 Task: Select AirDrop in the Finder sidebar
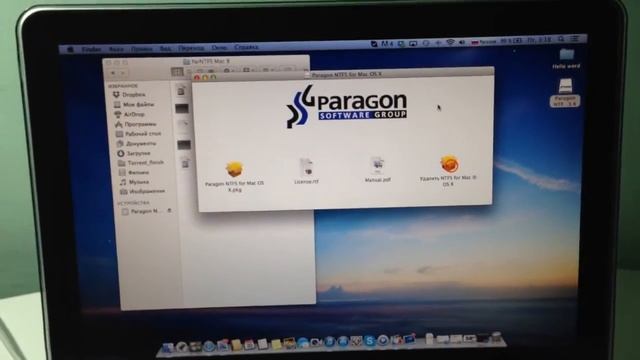130,114
